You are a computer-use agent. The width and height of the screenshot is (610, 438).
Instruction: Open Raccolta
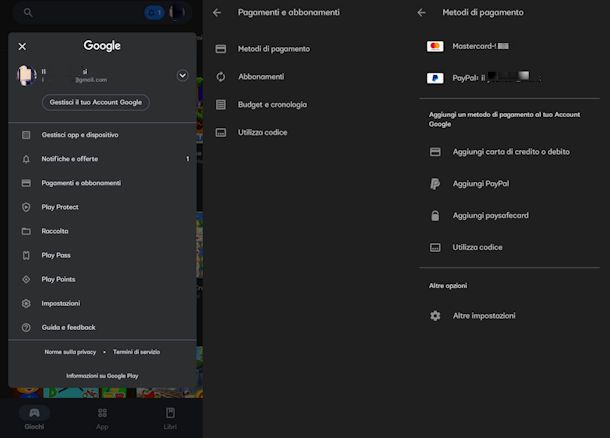coord(102,231)
